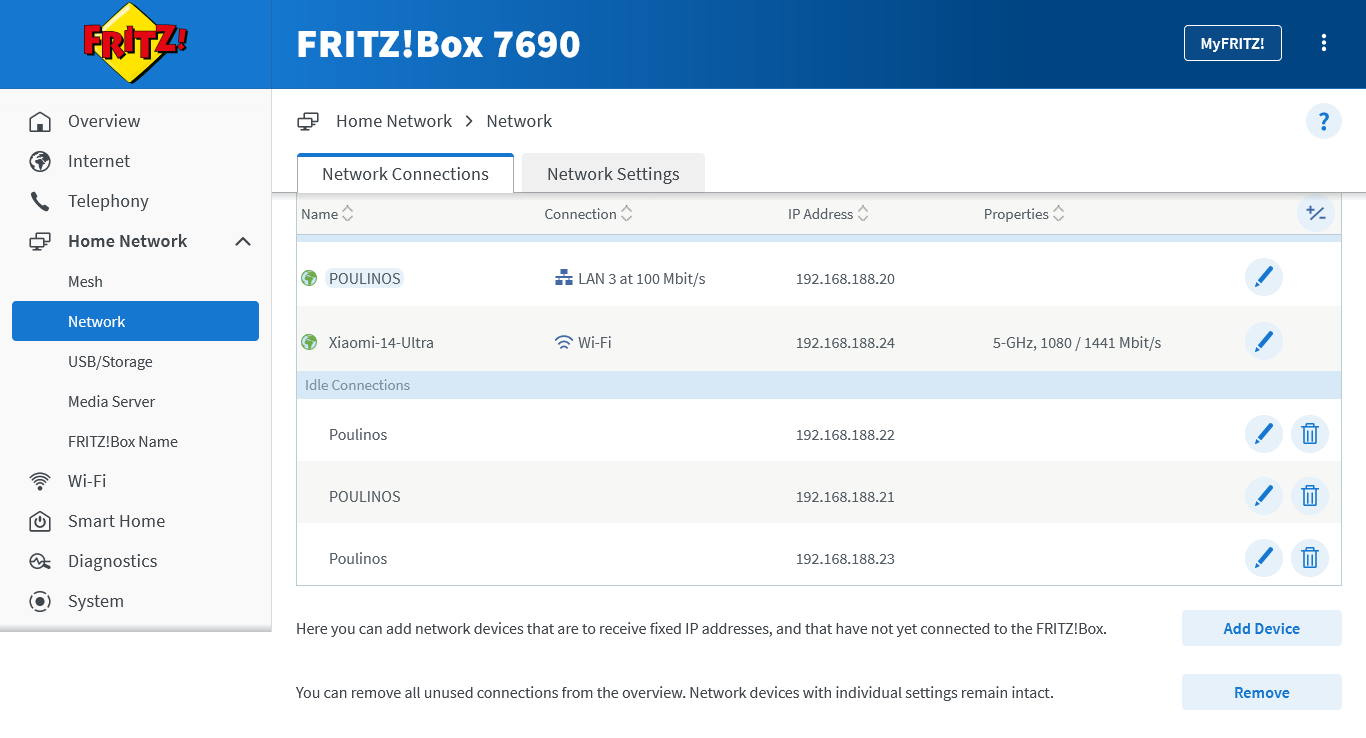Edit the idle device at 192.168.188.23
This screenshot has height=738, width=1366.
[x=1264, y=558]
